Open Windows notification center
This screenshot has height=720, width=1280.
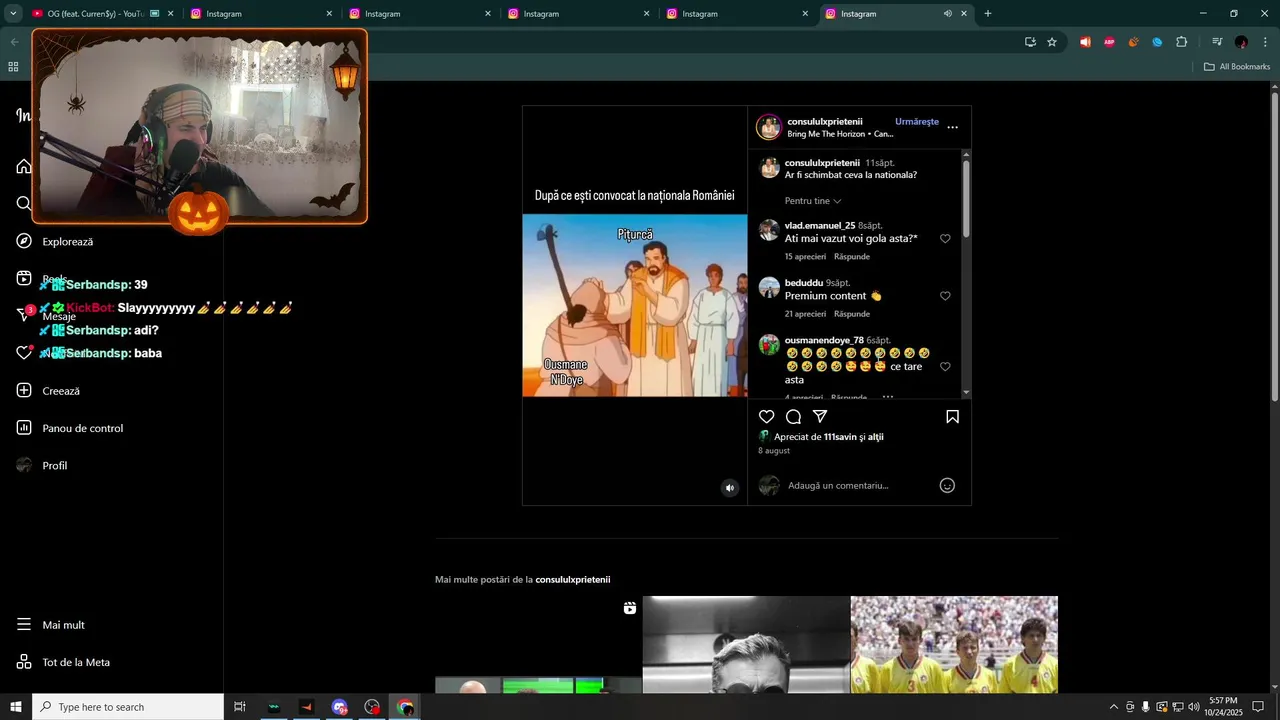pos(1258,707)
